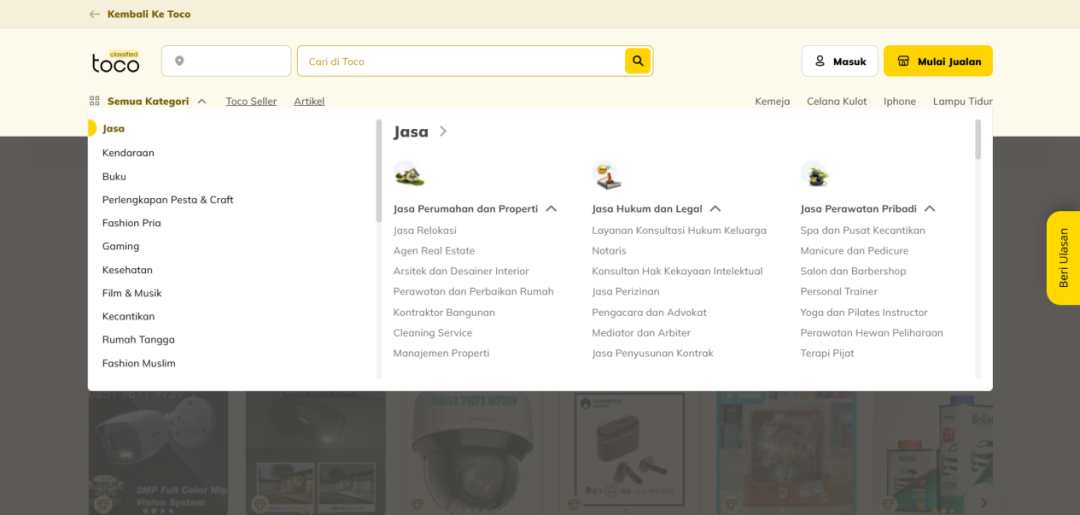1080x515 pixels.
Task: Click the Jasa Perumahan dan Properti icon
Action: point(408,175)
